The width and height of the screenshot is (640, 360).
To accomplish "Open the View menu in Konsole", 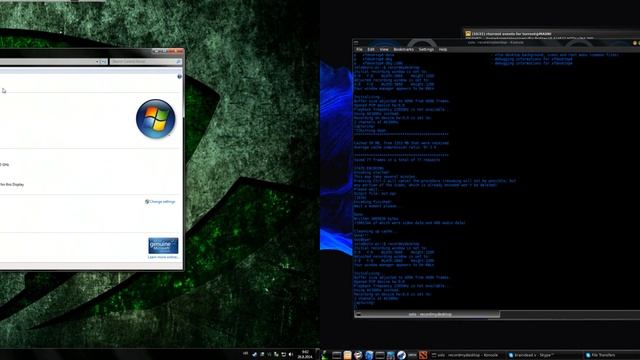I will pyautogui.click(x=384, y=49).
